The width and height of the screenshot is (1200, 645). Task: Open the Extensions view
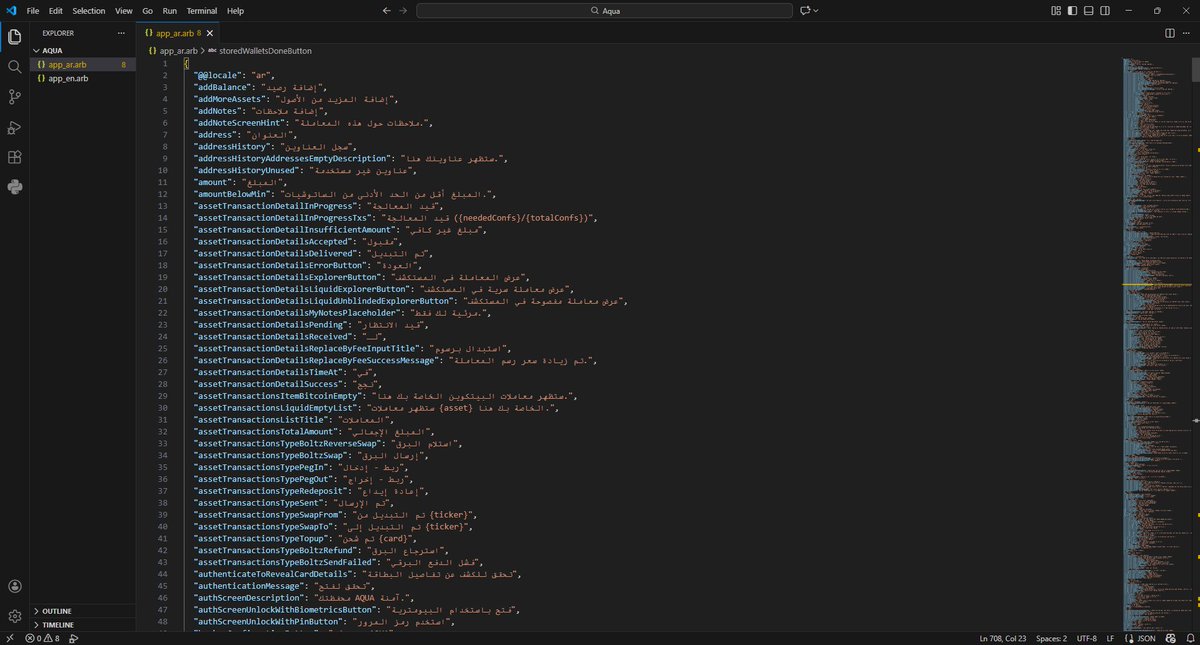[x=15, y=157]
